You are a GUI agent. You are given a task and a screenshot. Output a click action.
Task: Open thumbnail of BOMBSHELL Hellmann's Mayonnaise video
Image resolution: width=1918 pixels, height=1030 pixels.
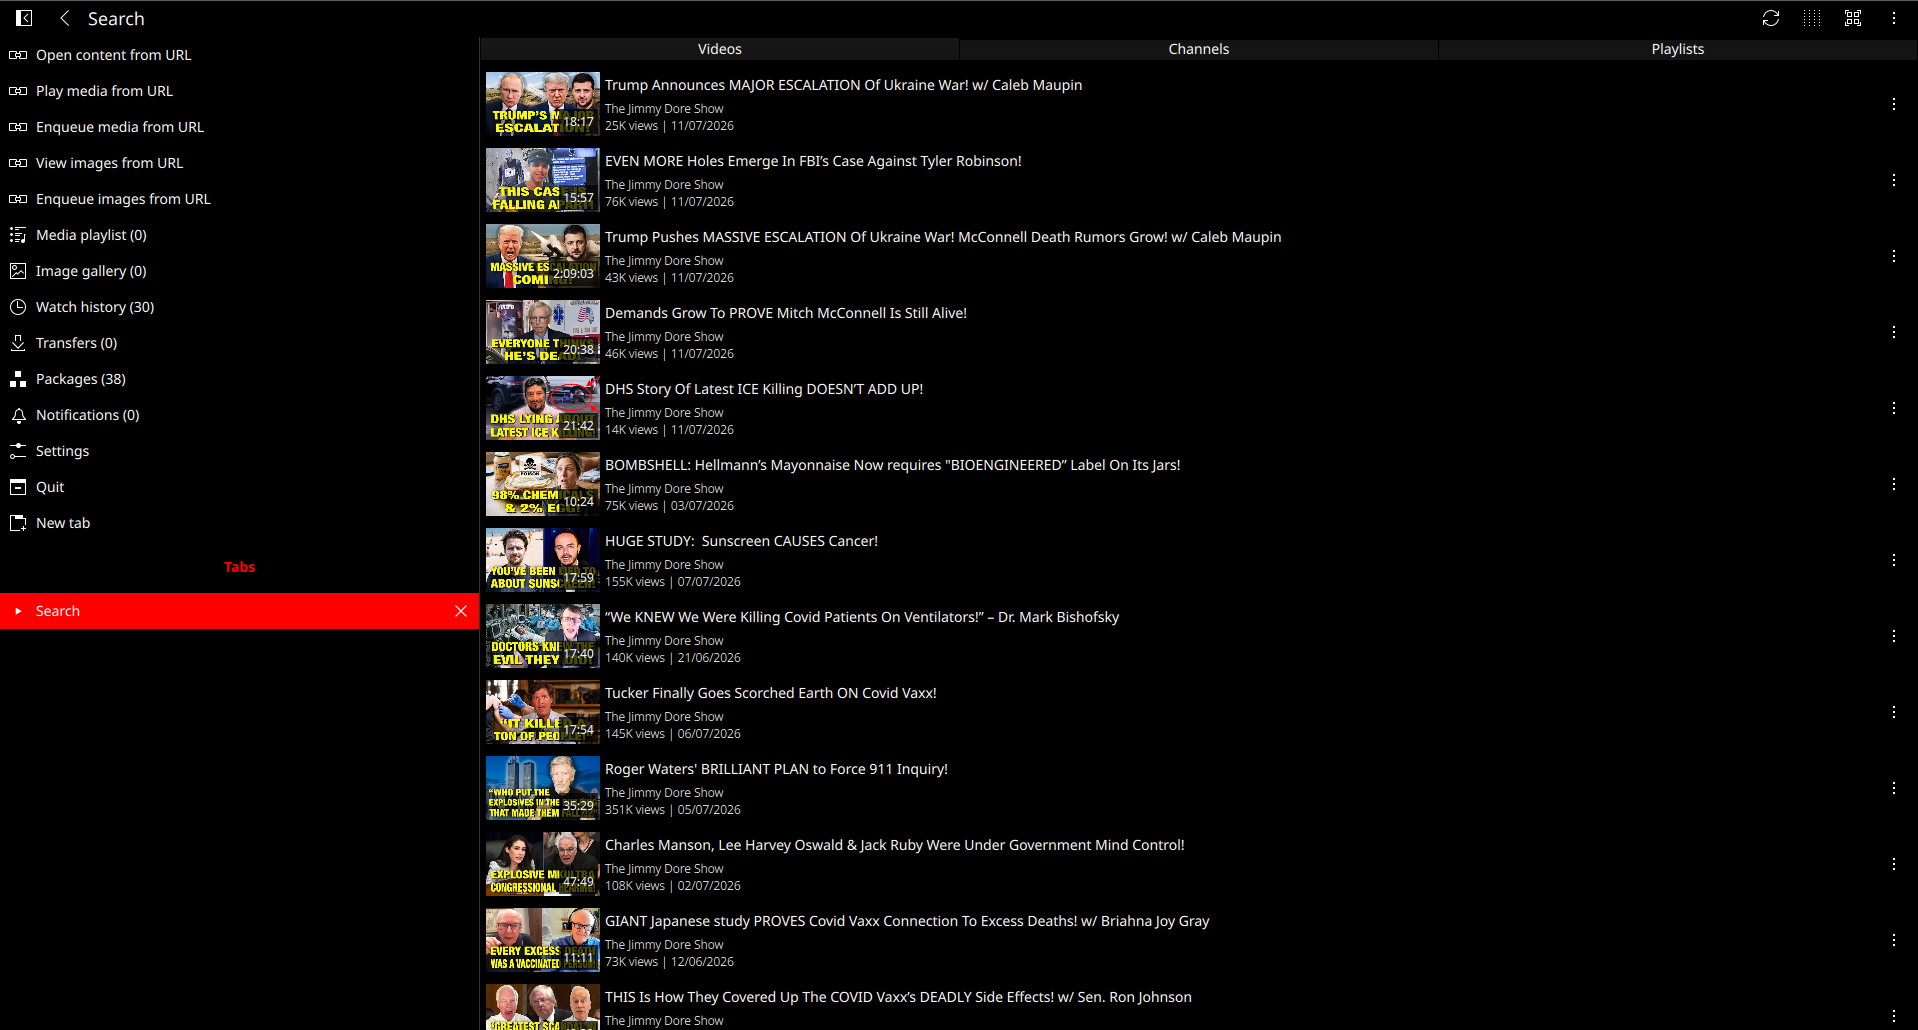coord(543,484)
